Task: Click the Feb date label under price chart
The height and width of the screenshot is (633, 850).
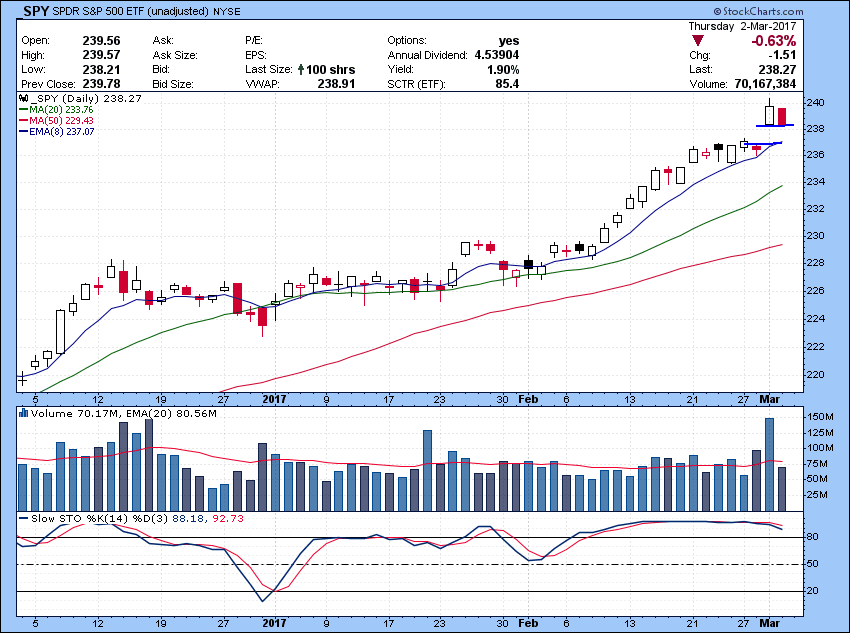Action: click(528, 399)
